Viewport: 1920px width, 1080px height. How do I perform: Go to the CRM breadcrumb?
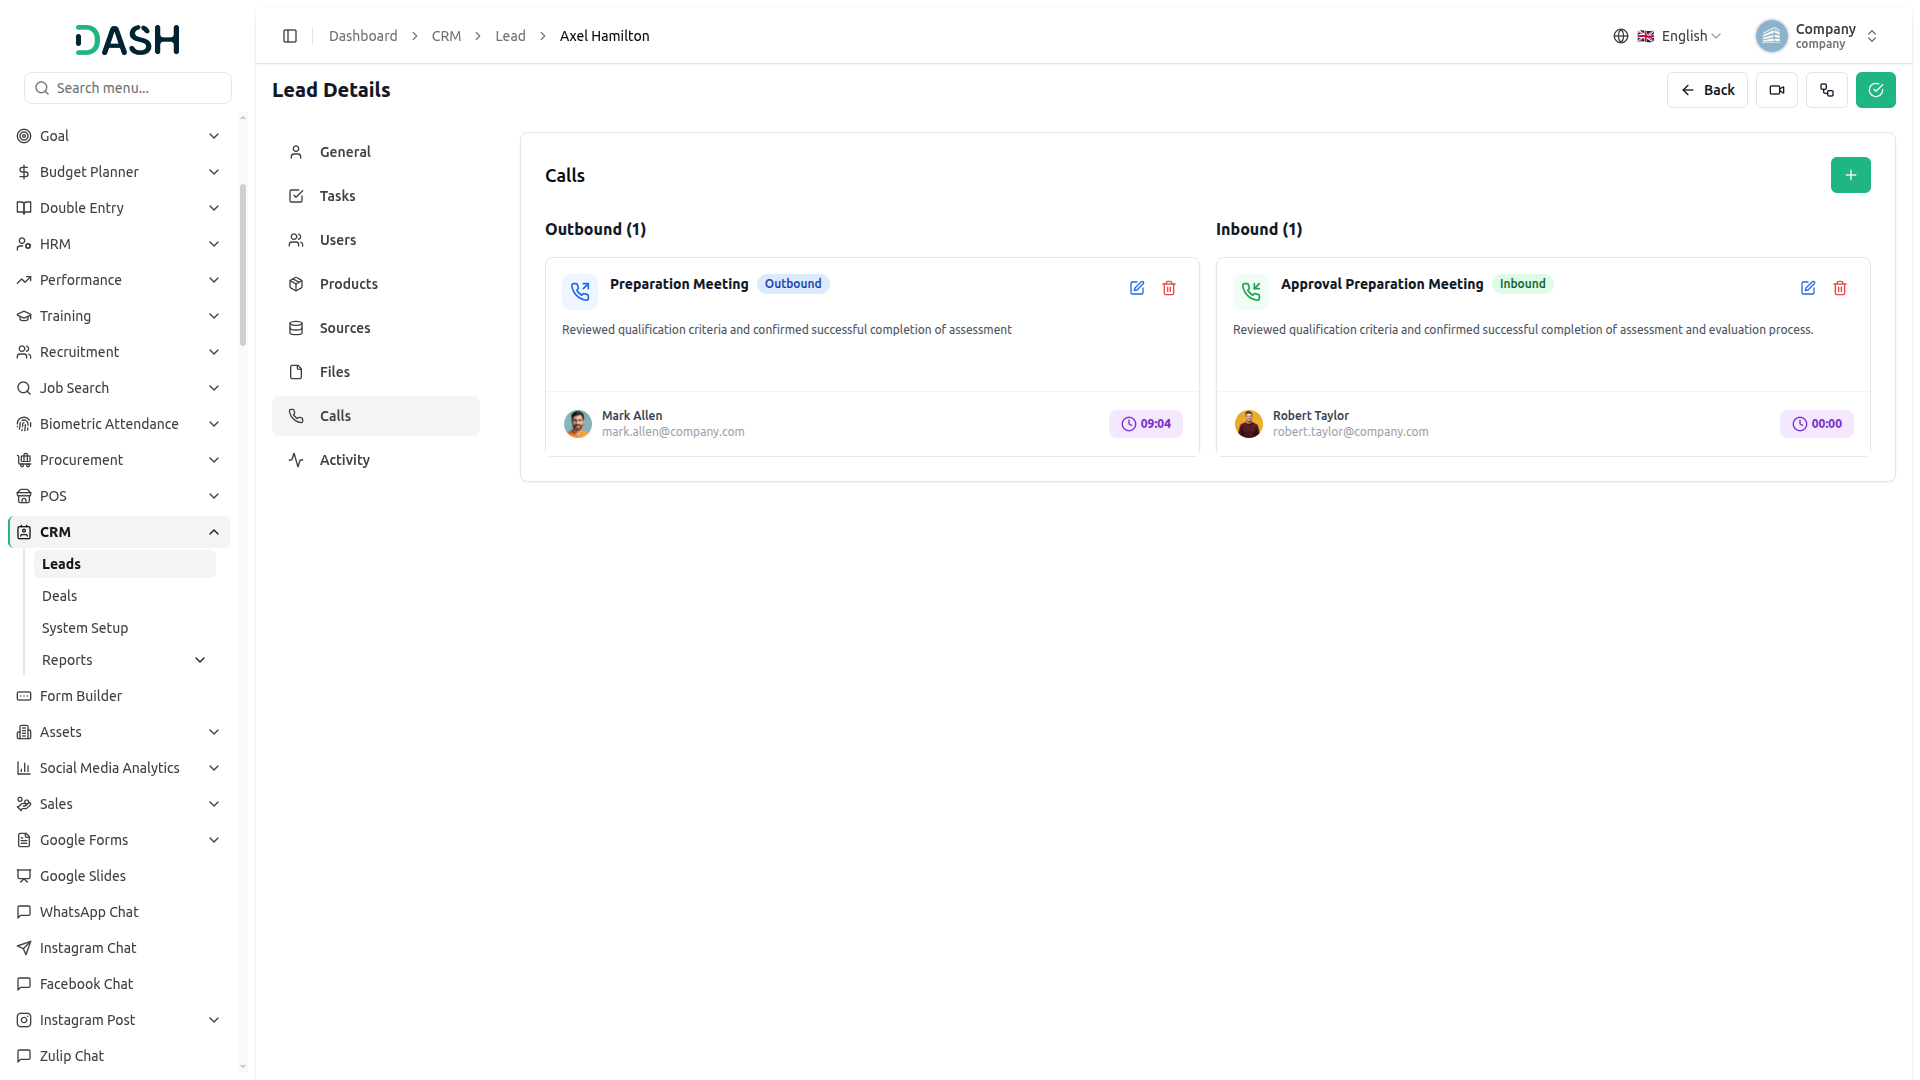coord(446,36)
